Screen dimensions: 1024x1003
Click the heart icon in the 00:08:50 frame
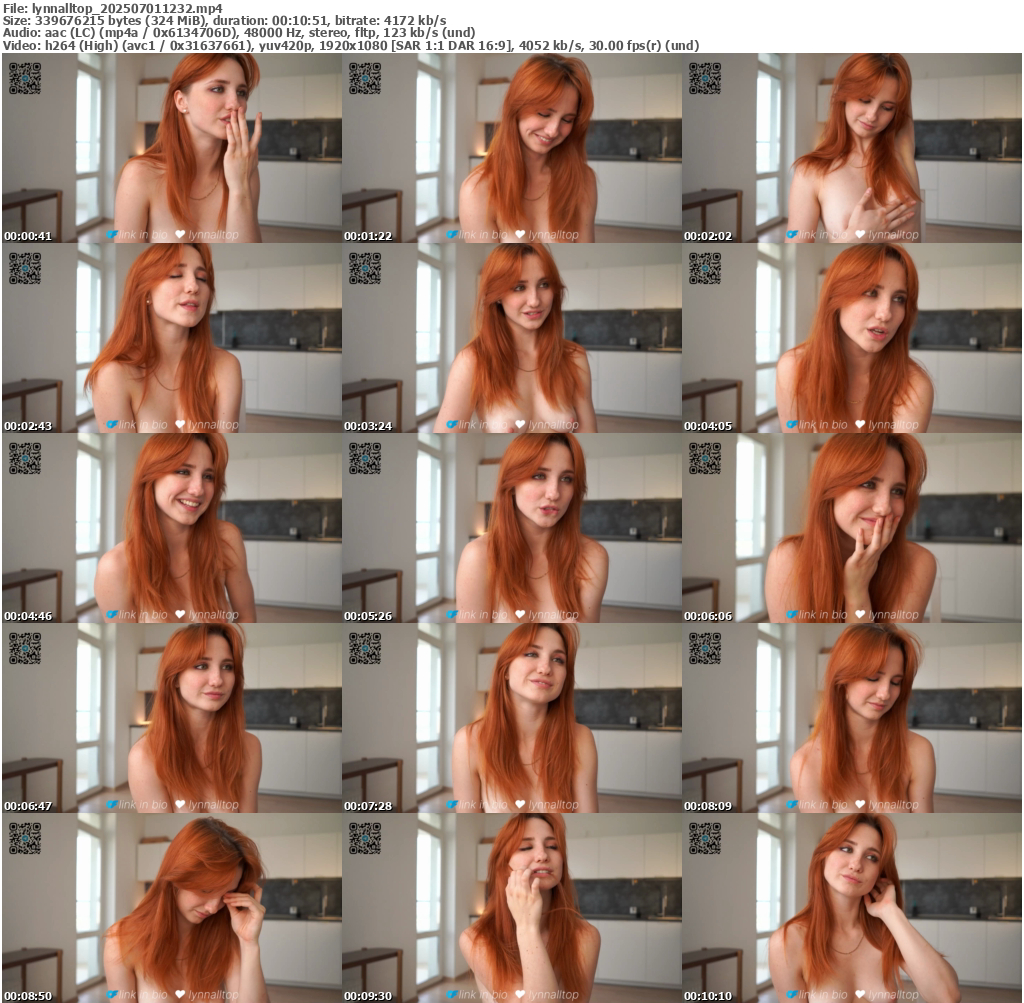click(180, 995)
